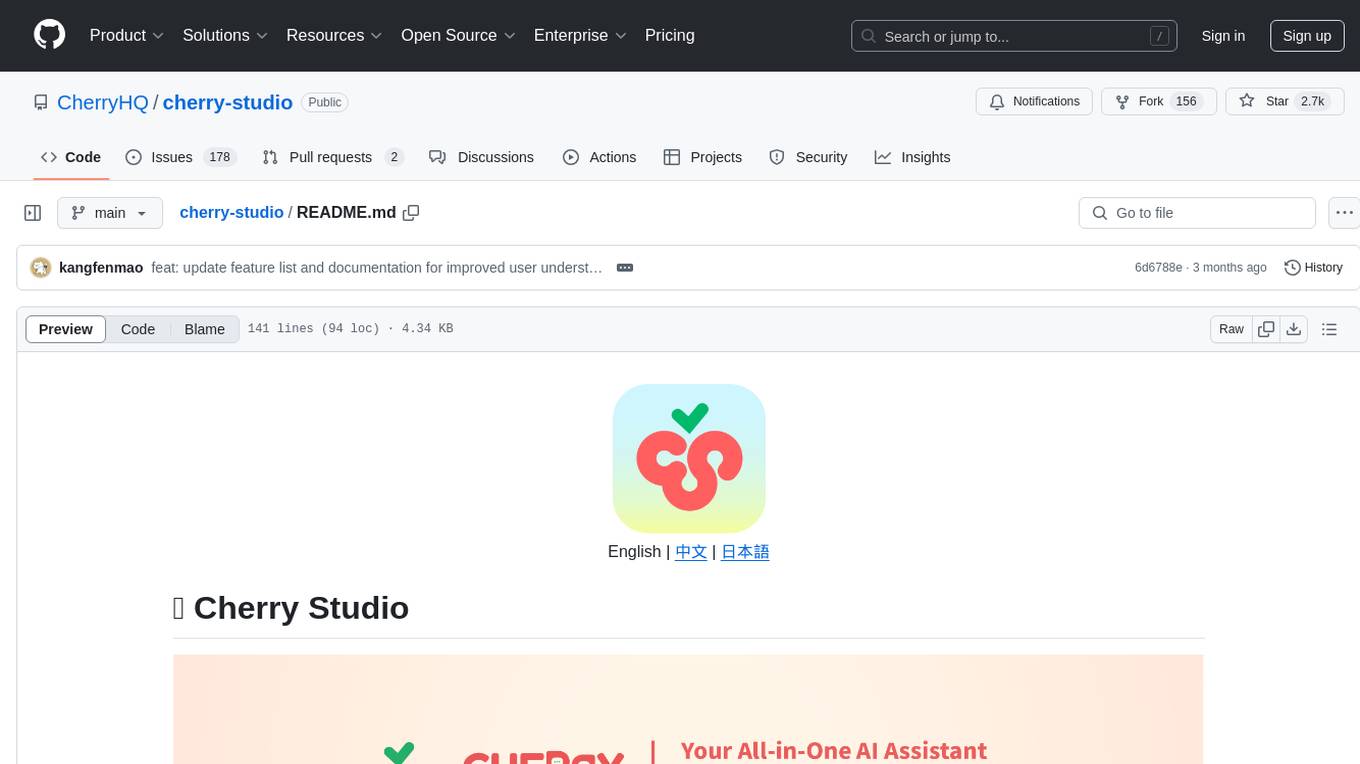Screen dimensions: 1360x764
Task: Open the Insights tab
Action: click(x=912, y=157)
